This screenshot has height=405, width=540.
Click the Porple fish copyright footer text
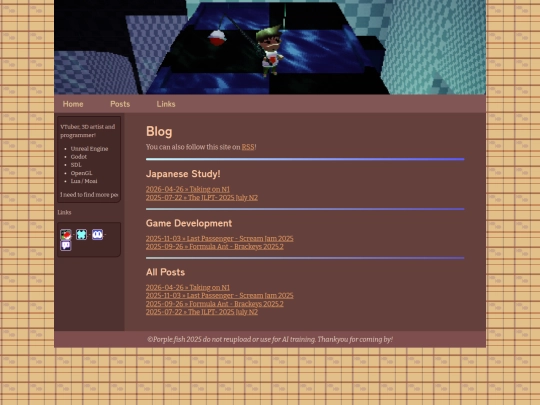270,340
